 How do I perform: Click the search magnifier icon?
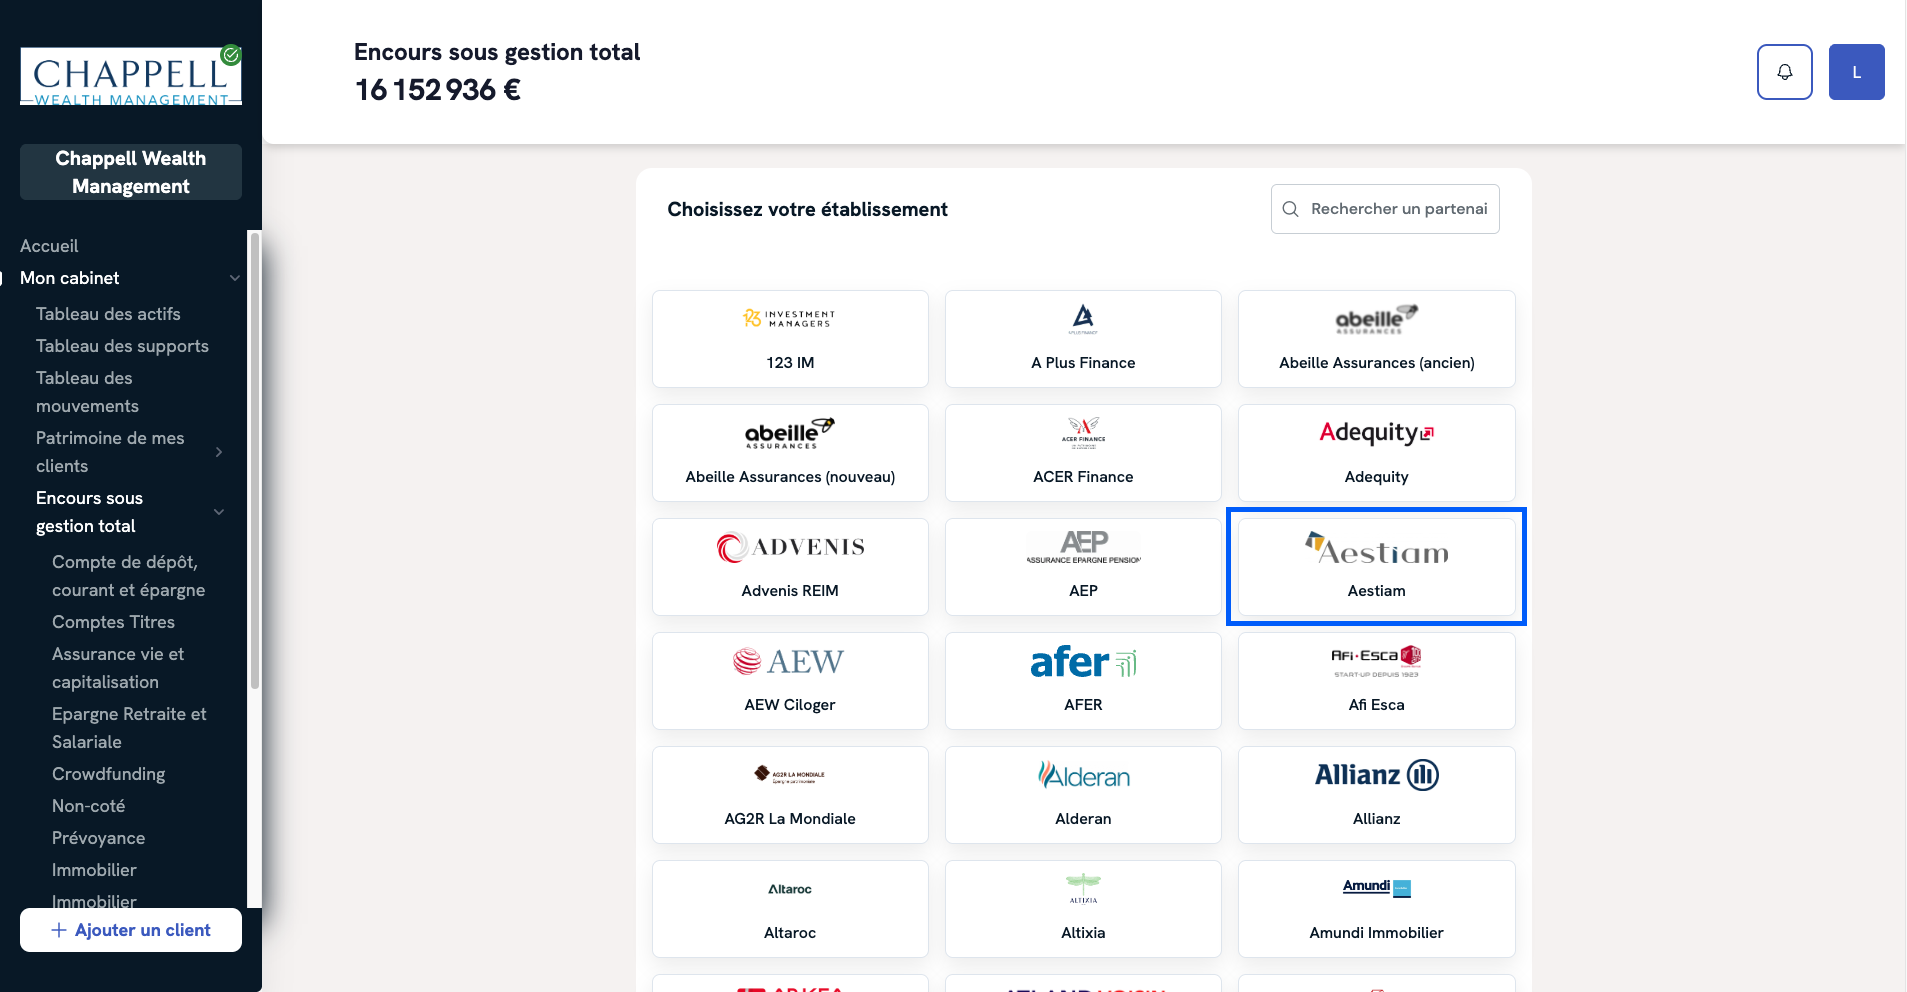[1290, 209]
